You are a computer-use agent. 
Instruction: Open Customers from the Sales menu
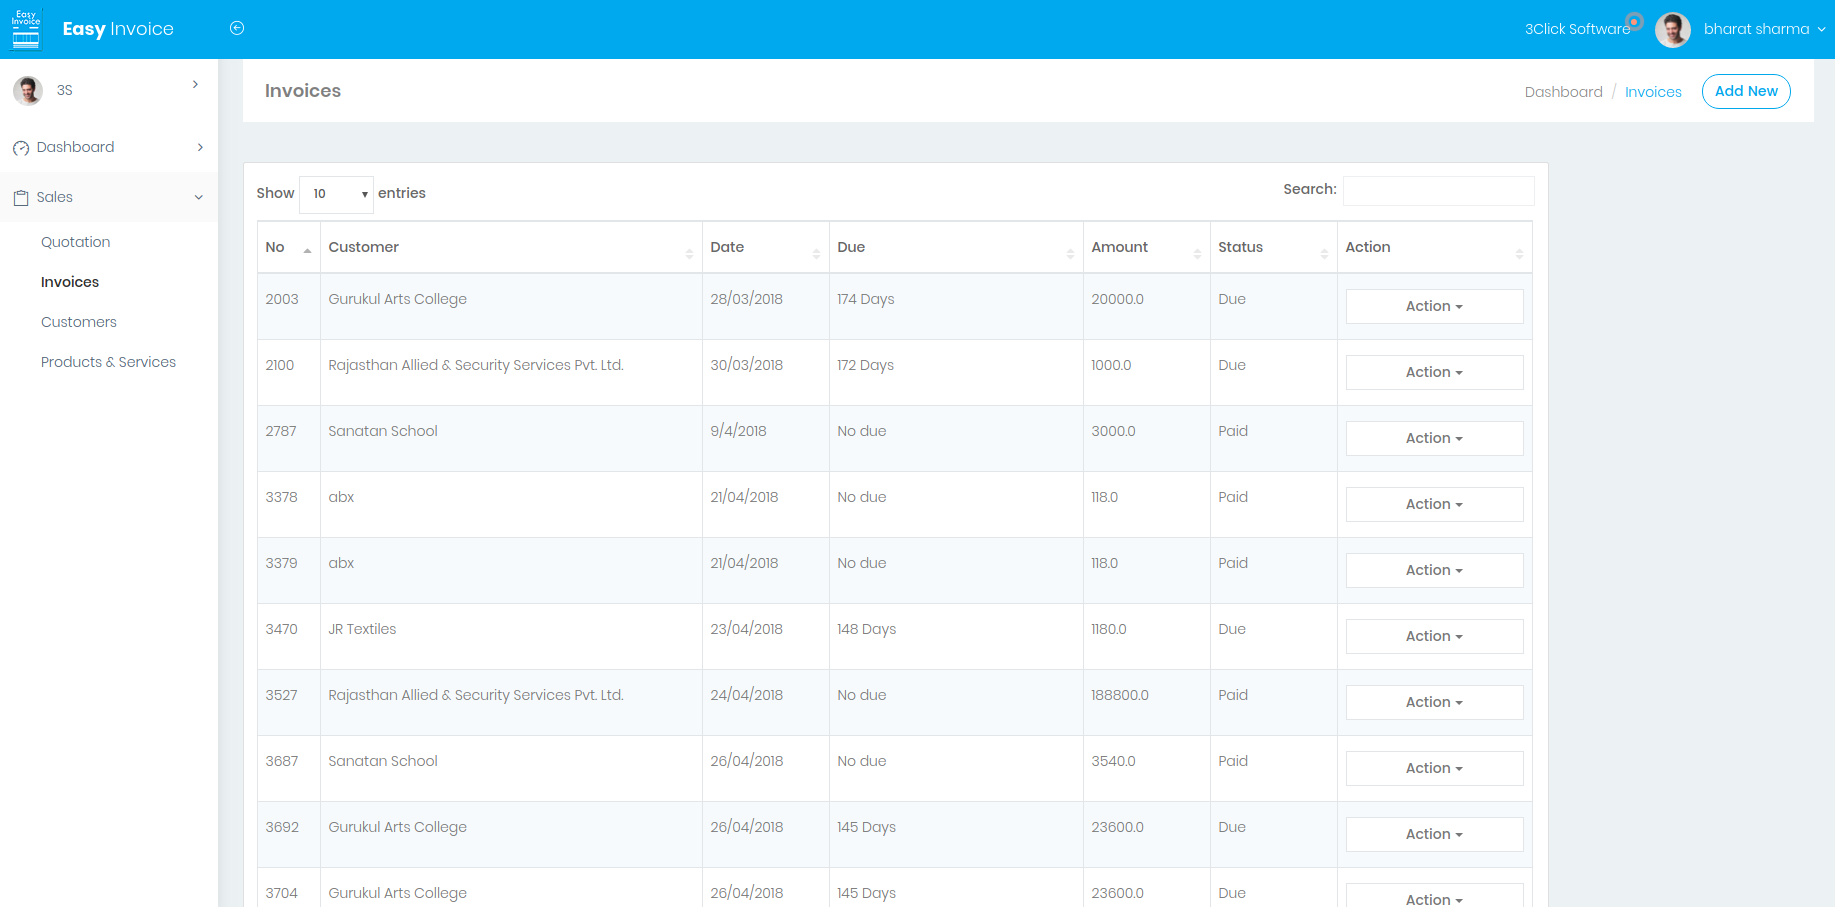tap(79, 322)
